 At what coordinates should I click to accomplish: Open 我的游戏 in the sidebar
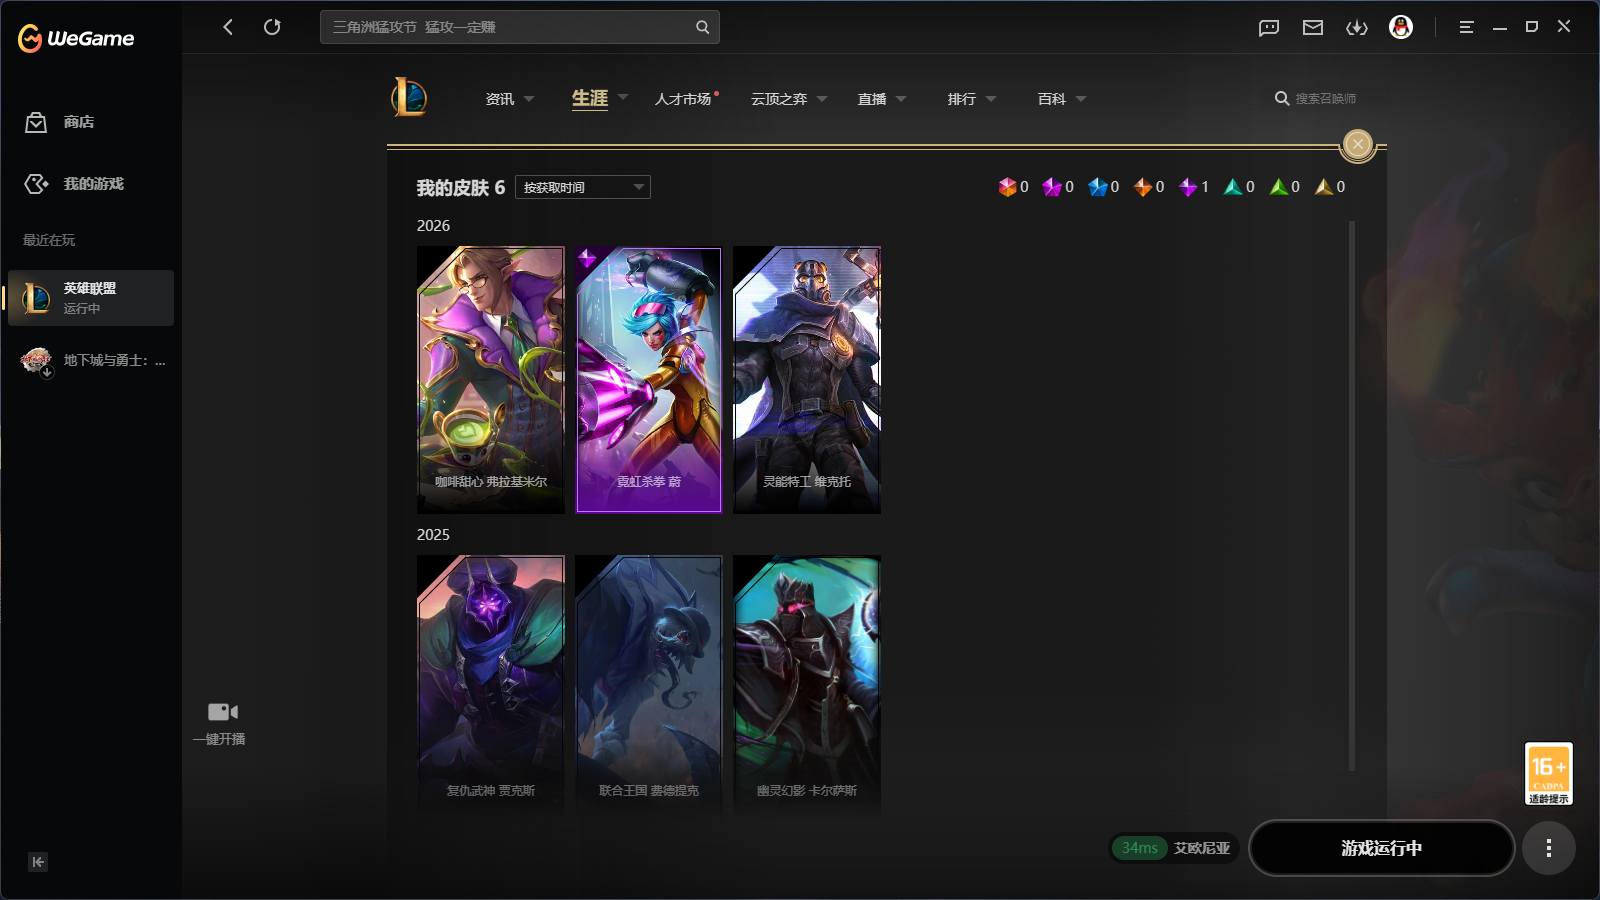tap(94, 184)
